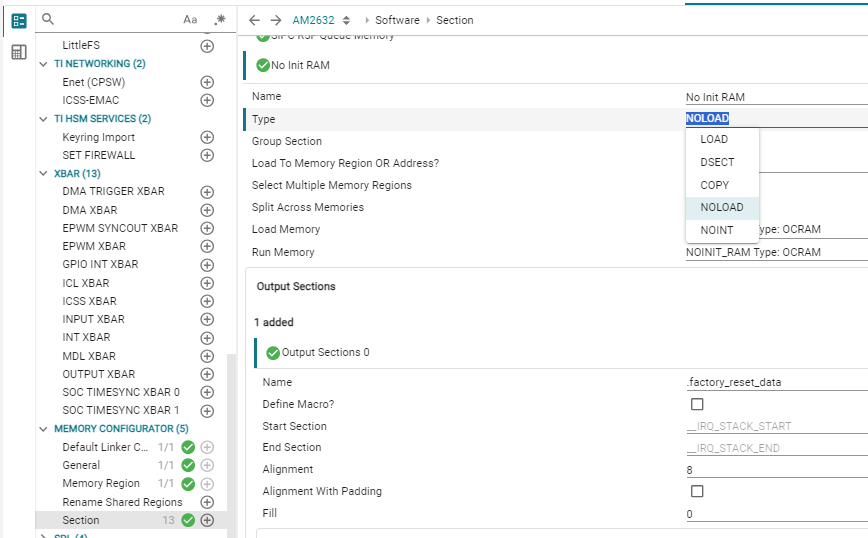The width and height of the screenshot is (868, 538).
Task: Go forward with the right arrow
Action: [x=276, y=20]
